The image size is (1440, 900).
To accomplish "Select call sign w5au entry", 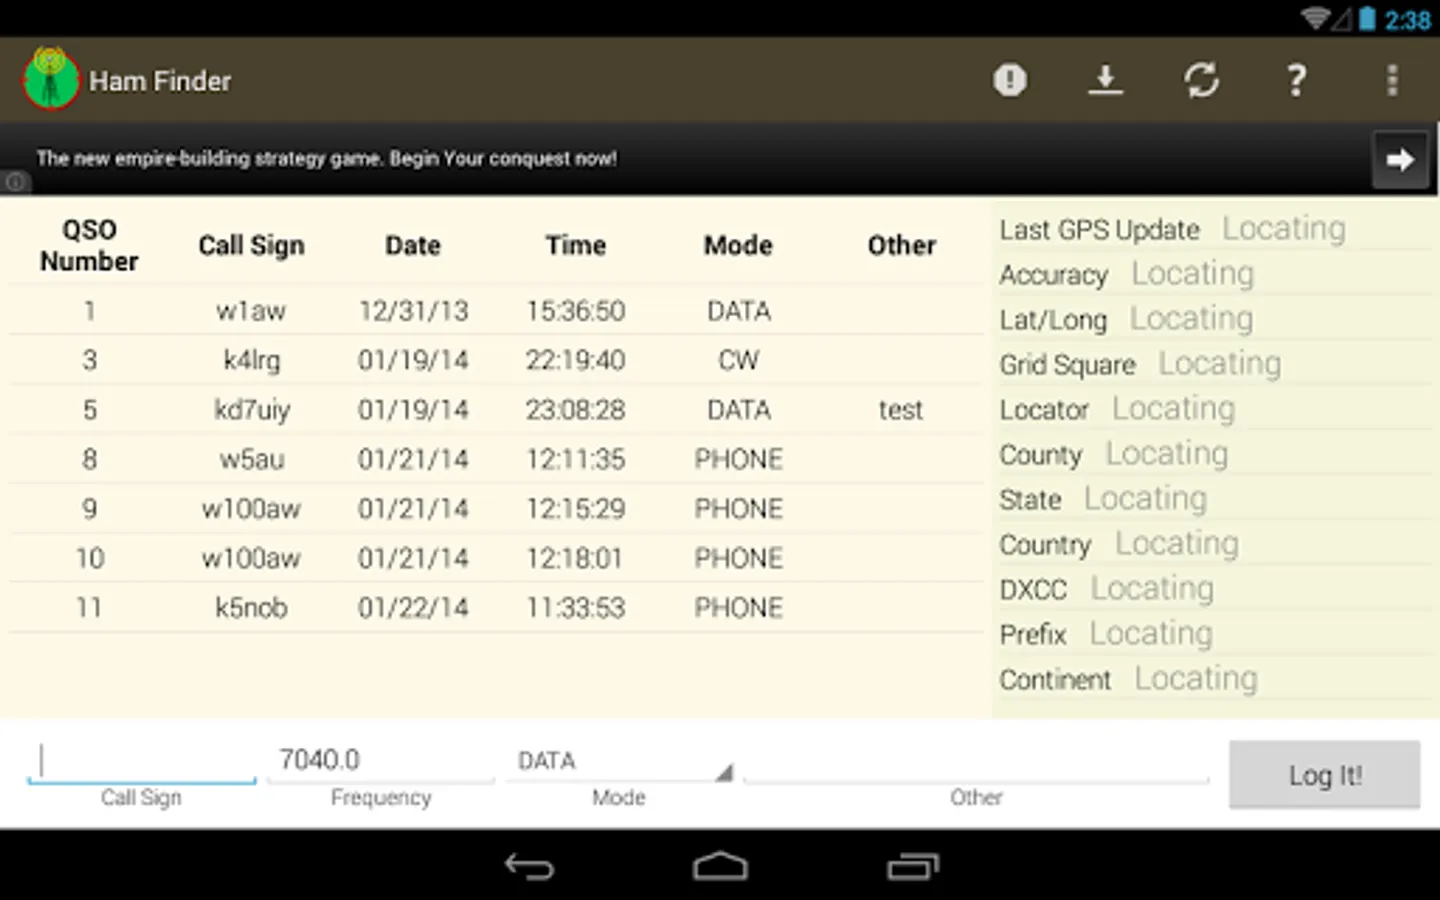I will click(251, 459).
